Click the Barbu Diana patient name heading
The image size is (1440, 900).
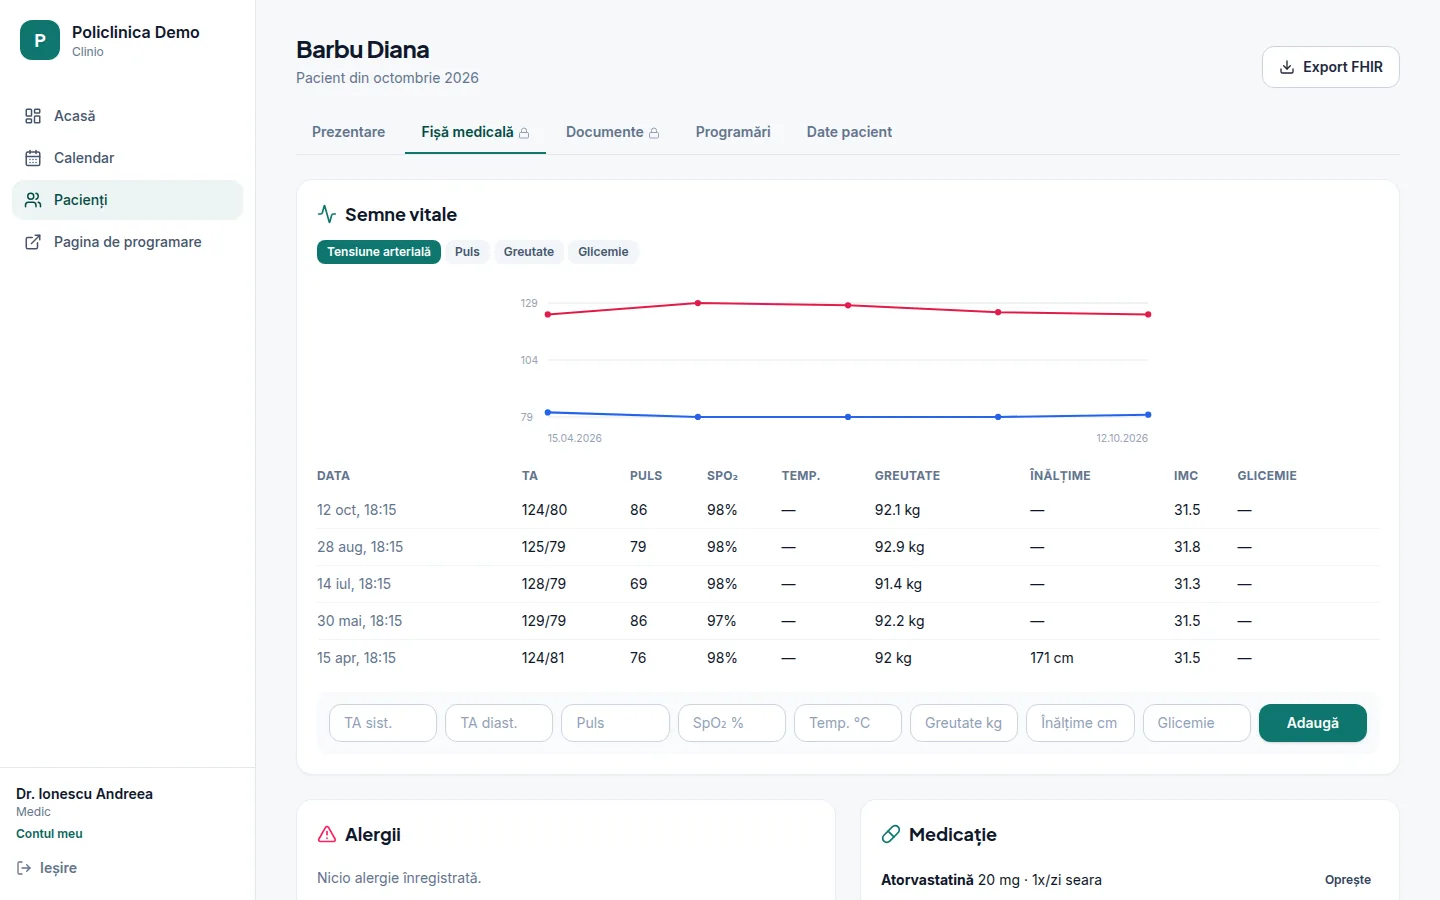[x=363, y=50]
